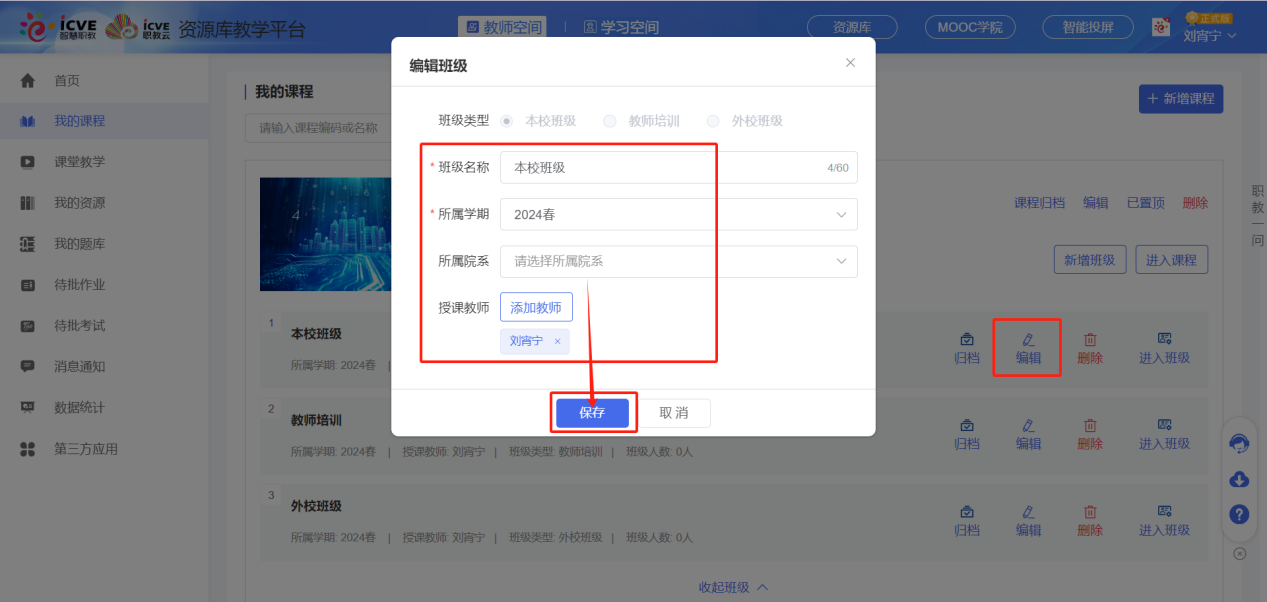1267x602 pixels.
Task: Click the delete trash icon for 教师培训 class
Action: tap(1090, 426)
